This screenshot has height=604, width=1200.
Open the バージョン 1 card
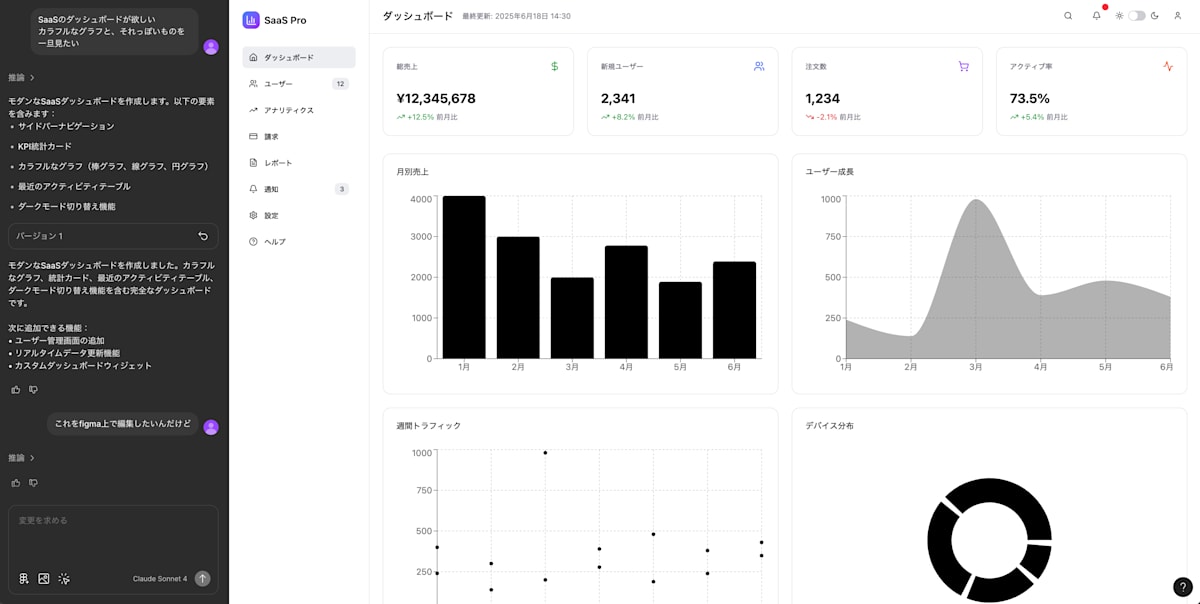(113, 236)
